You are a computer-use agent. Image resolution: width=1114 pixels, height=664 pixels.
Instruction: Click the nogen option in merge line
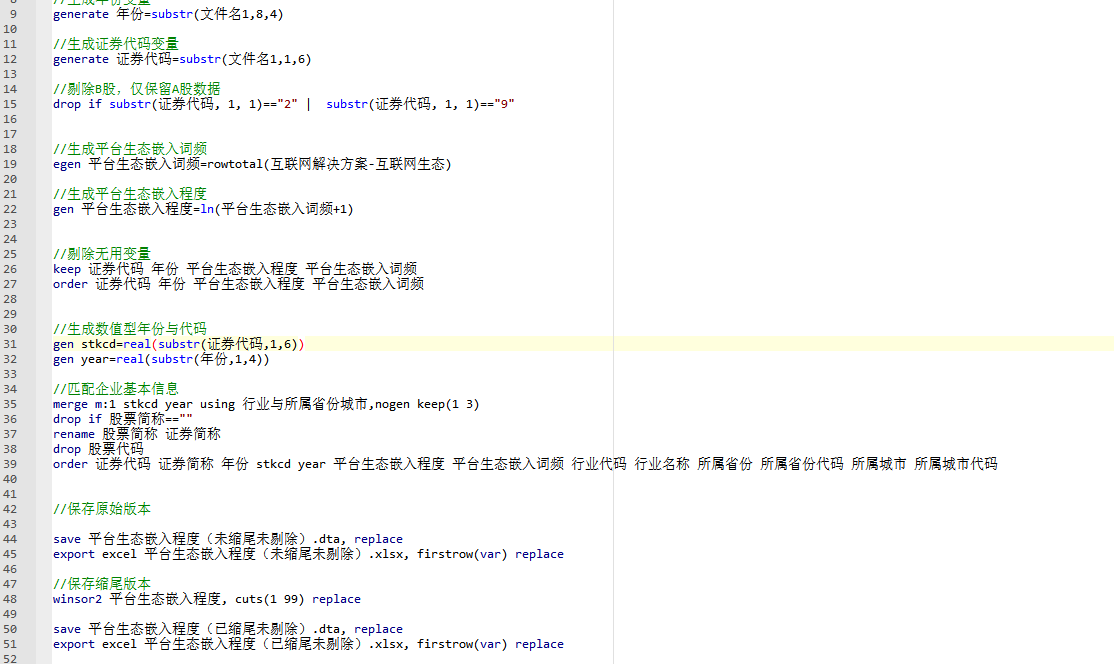click(393, 404)
